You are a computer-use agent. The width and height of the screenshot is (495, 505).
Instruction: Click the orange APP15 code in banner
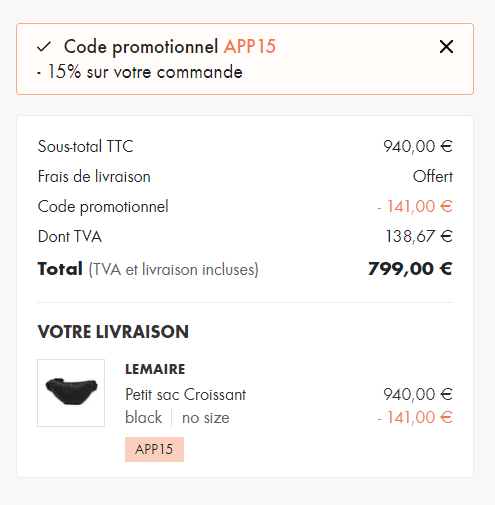click(250, 46)
